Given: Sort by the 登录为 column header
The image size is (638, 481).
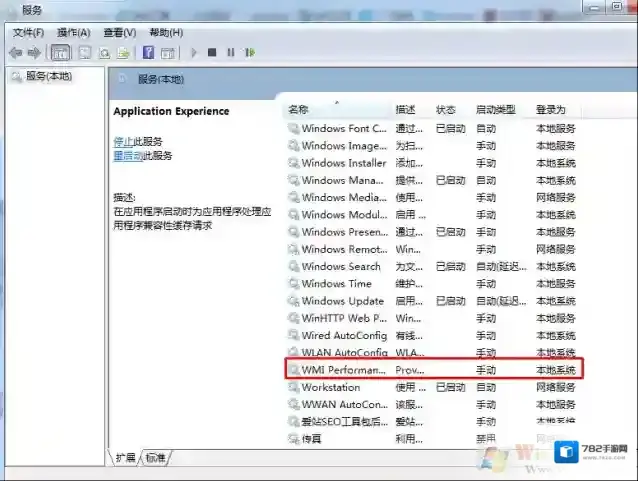Looking at the screenshot, I should [557, 109].
